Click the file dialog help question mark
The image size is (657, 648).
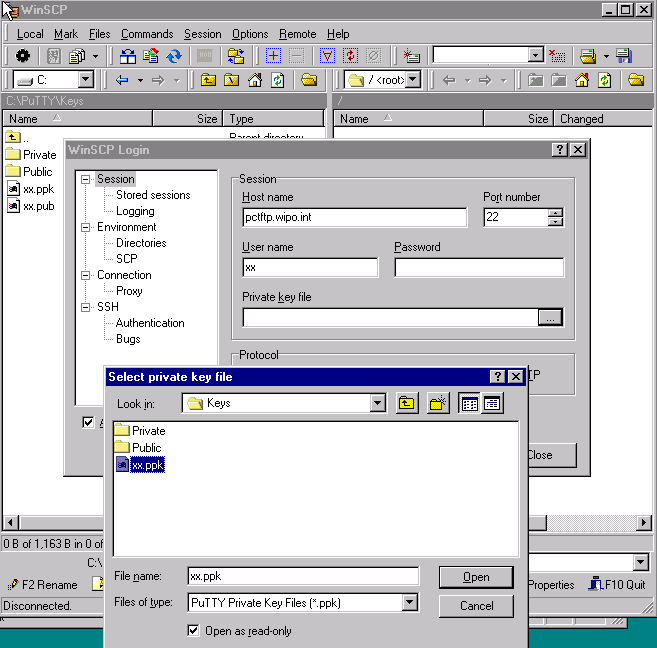(497, 376)
